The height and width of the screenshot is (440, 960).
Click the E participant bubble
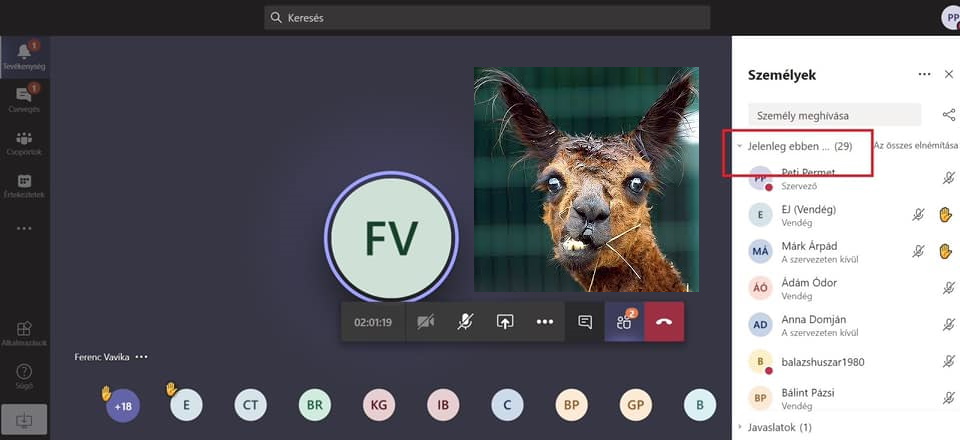tap(186, 405)
